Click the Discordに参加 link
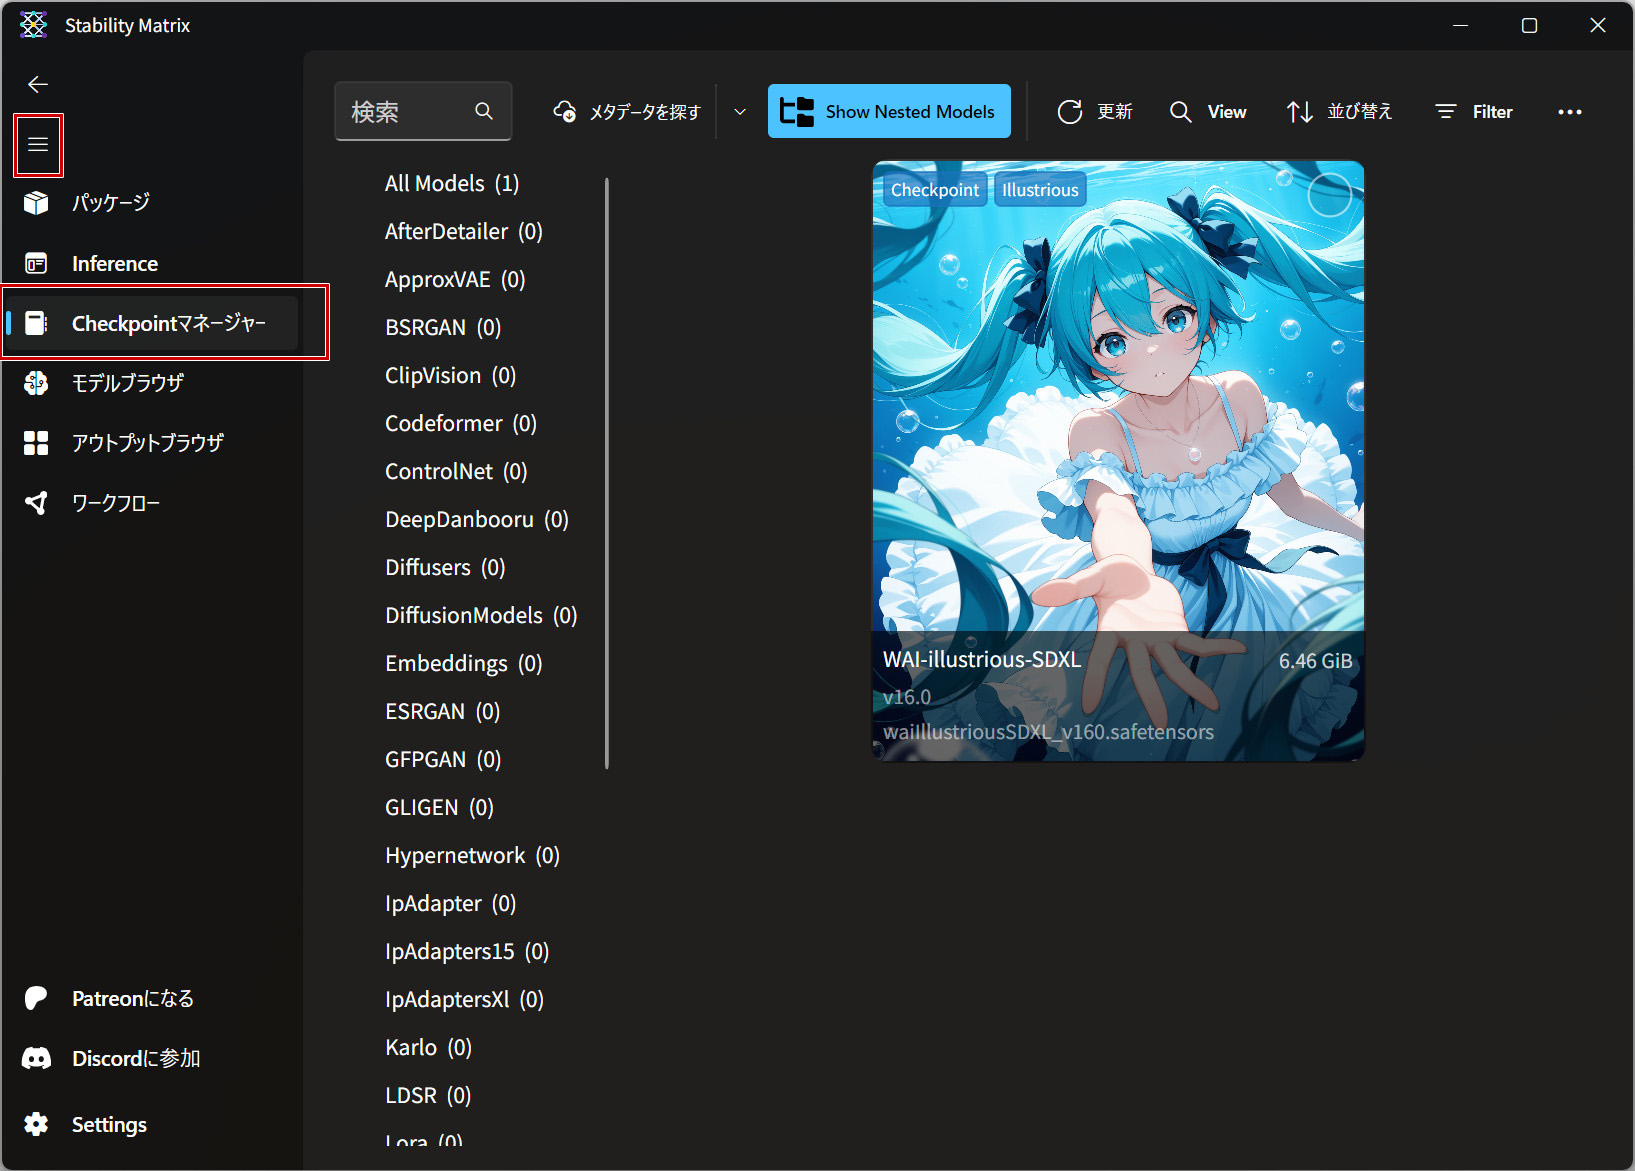This screenshot has width=1635, height=1171. coord(135,1059)
